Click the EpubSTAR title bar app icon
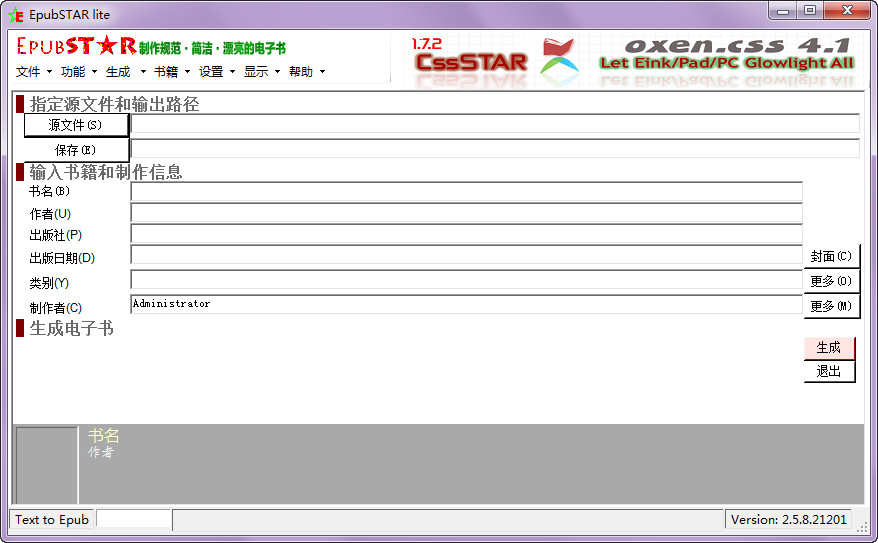Image resolution: width=878 pixels, height=543 pixels. (x=16, y=15)
